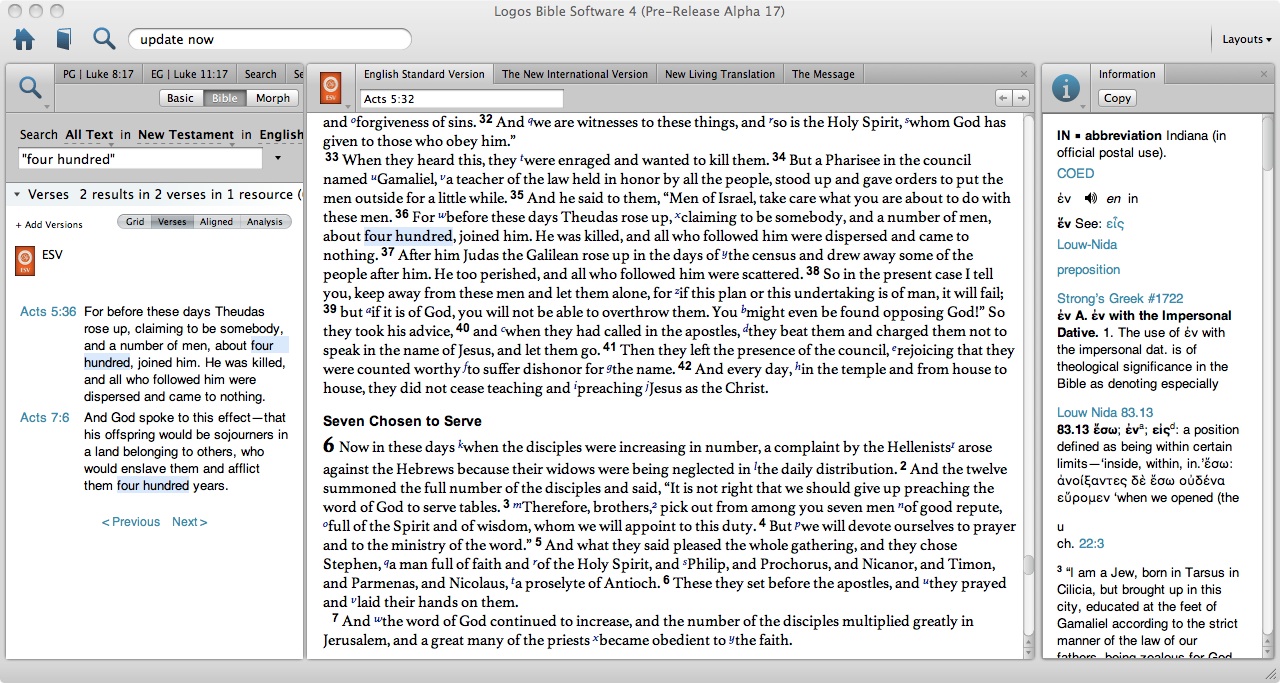1280x683 pixels.
Task: Open Louw Nida 83.13 link
Action: [1105, 412]
